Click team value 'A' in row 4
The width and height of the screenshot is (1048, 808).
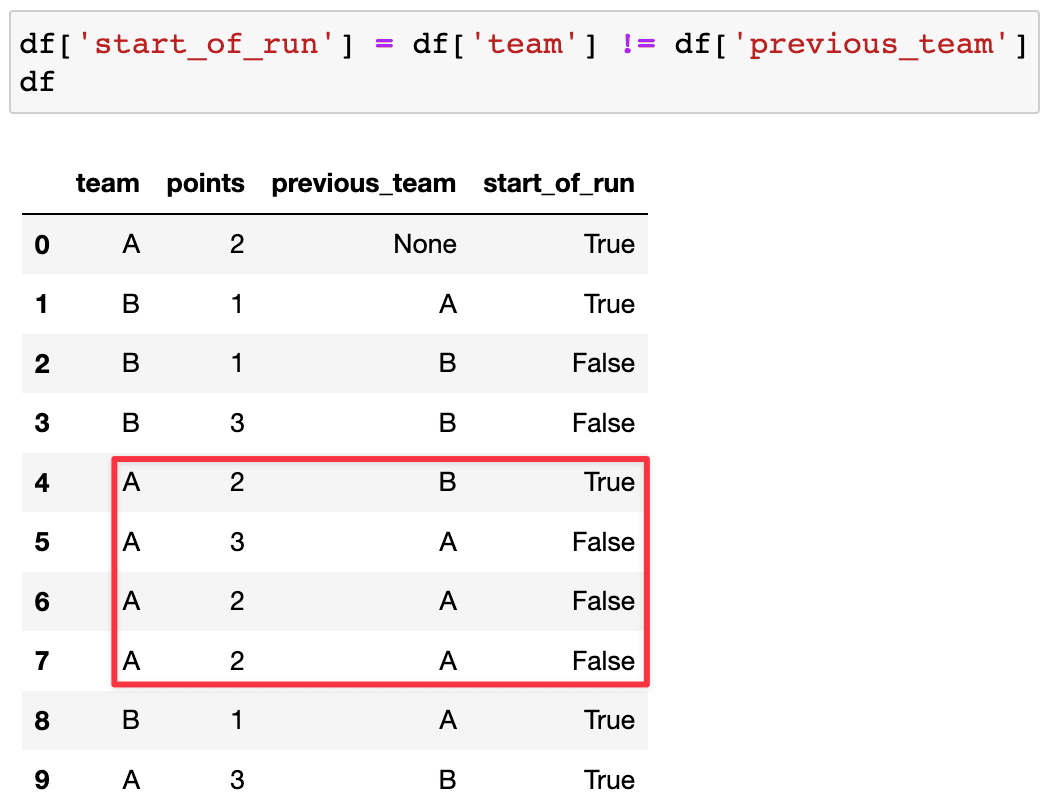[x=131, y=482]
